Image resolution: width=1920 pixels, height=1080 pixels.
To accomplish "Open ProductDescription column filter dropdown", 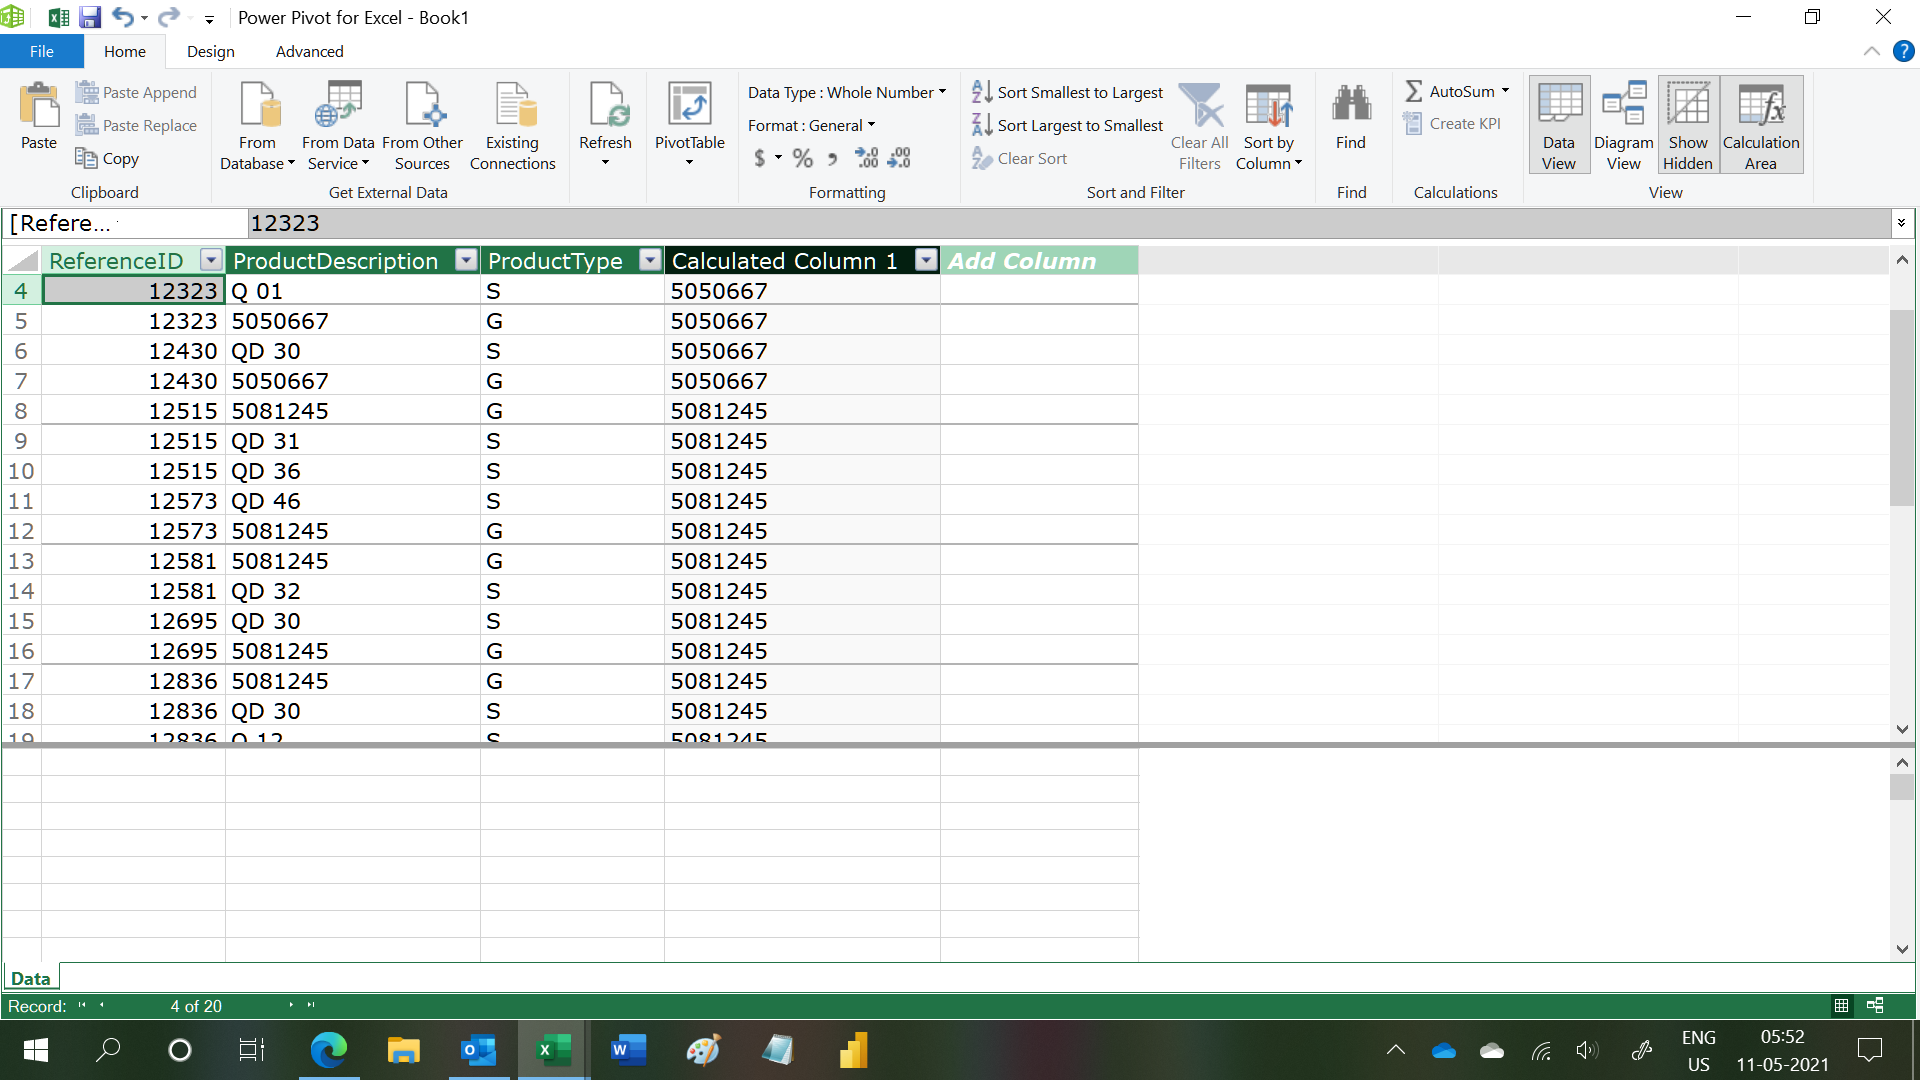I will point(466,260).
